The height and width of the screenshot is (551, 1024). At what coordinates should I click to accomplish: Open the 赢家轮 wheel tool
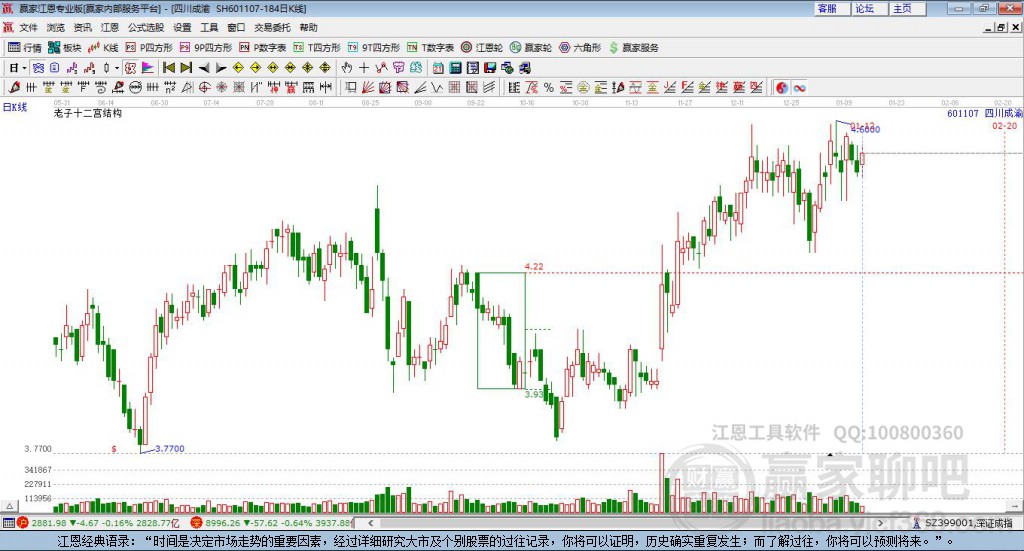coord(531,48)
